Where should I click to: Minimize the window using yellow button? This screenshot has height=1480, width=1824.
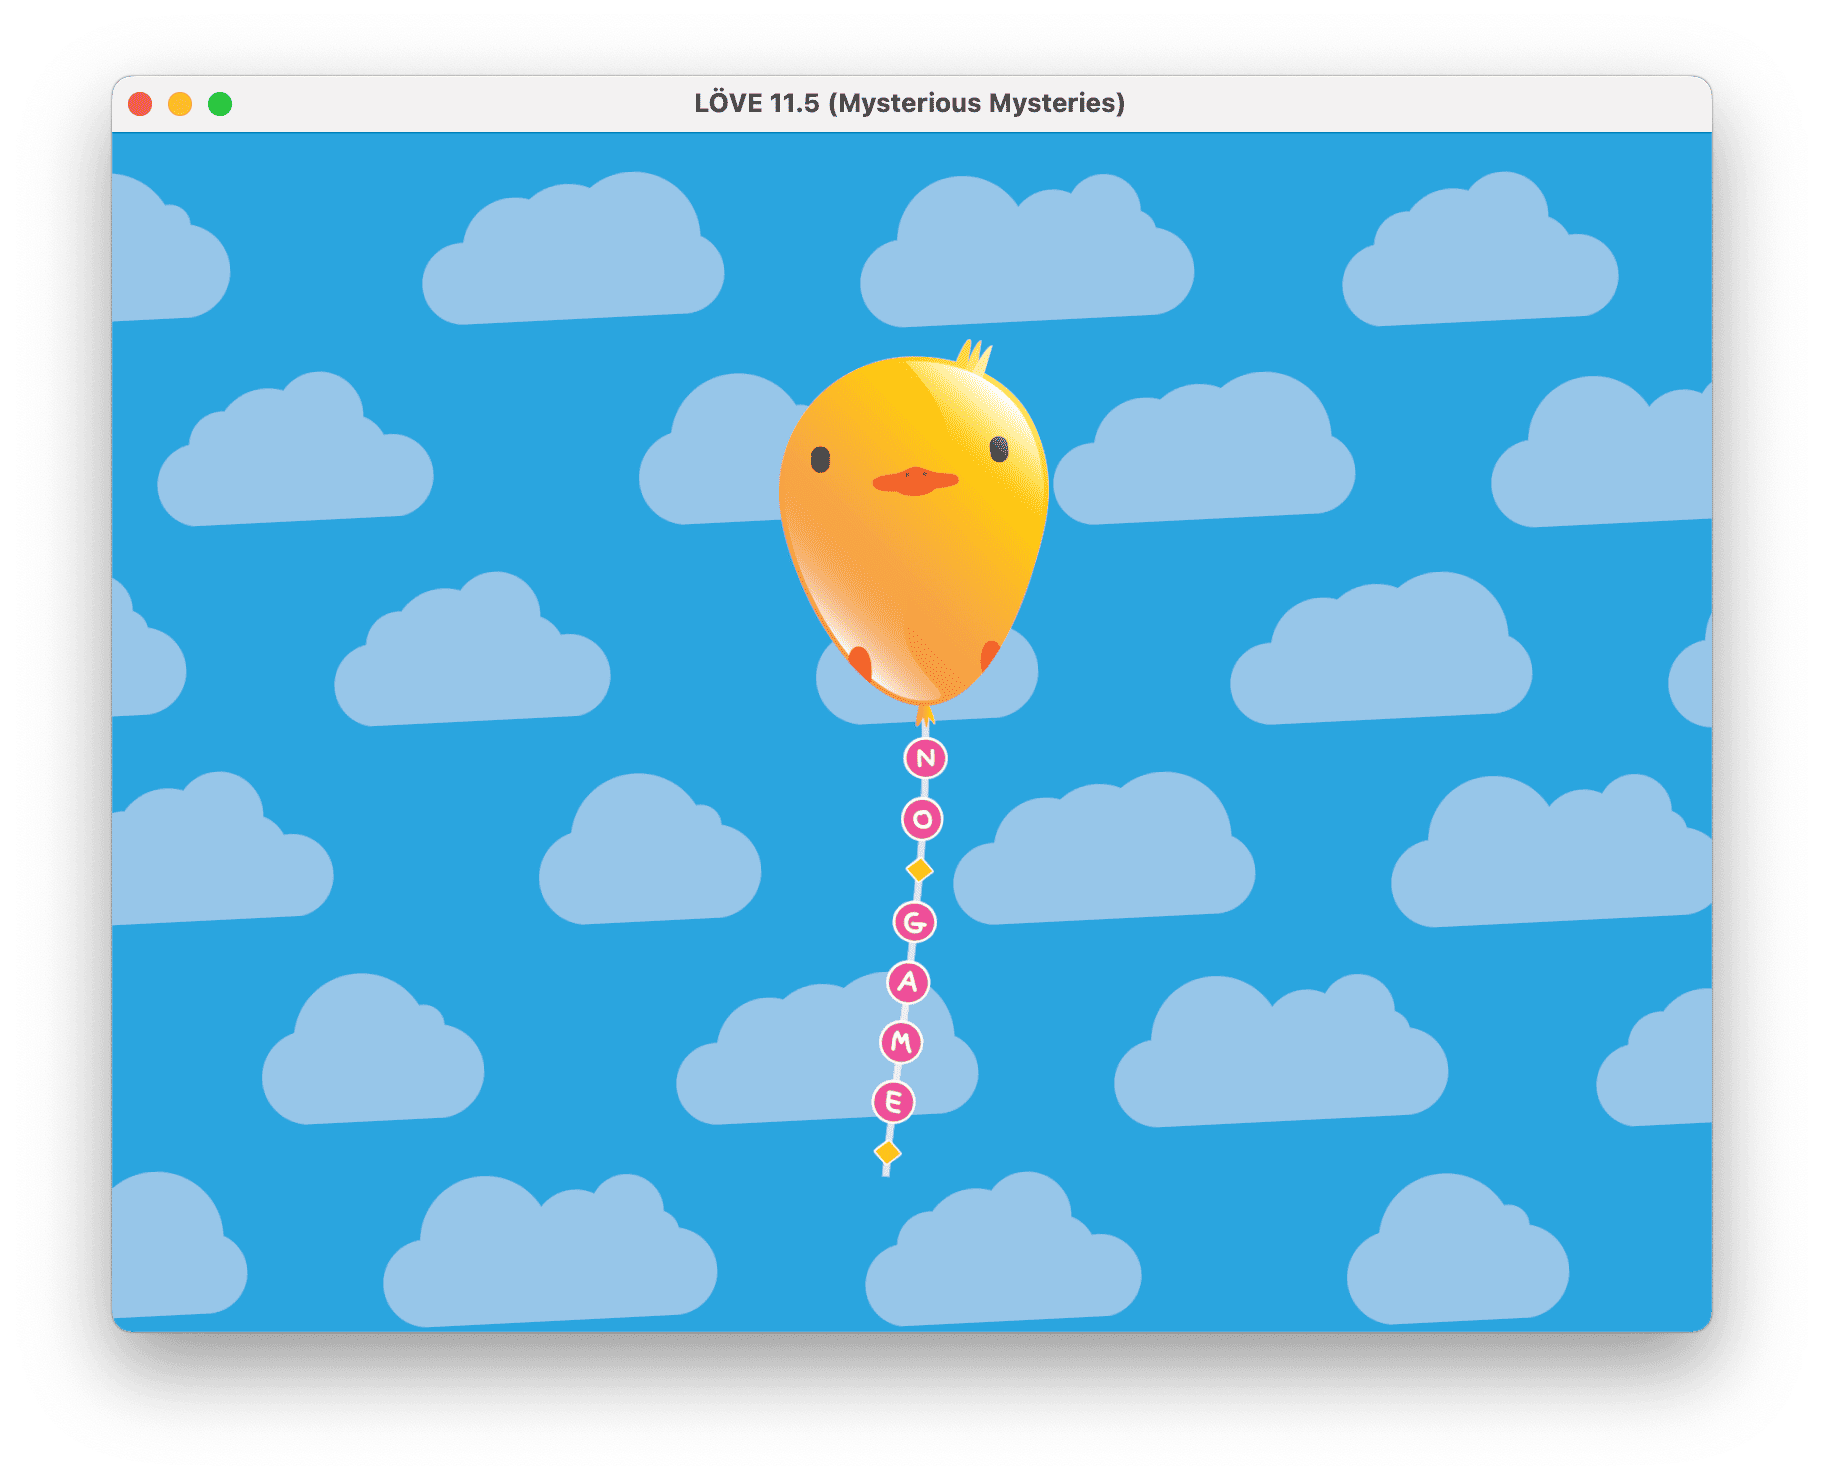tap(180, 104)
